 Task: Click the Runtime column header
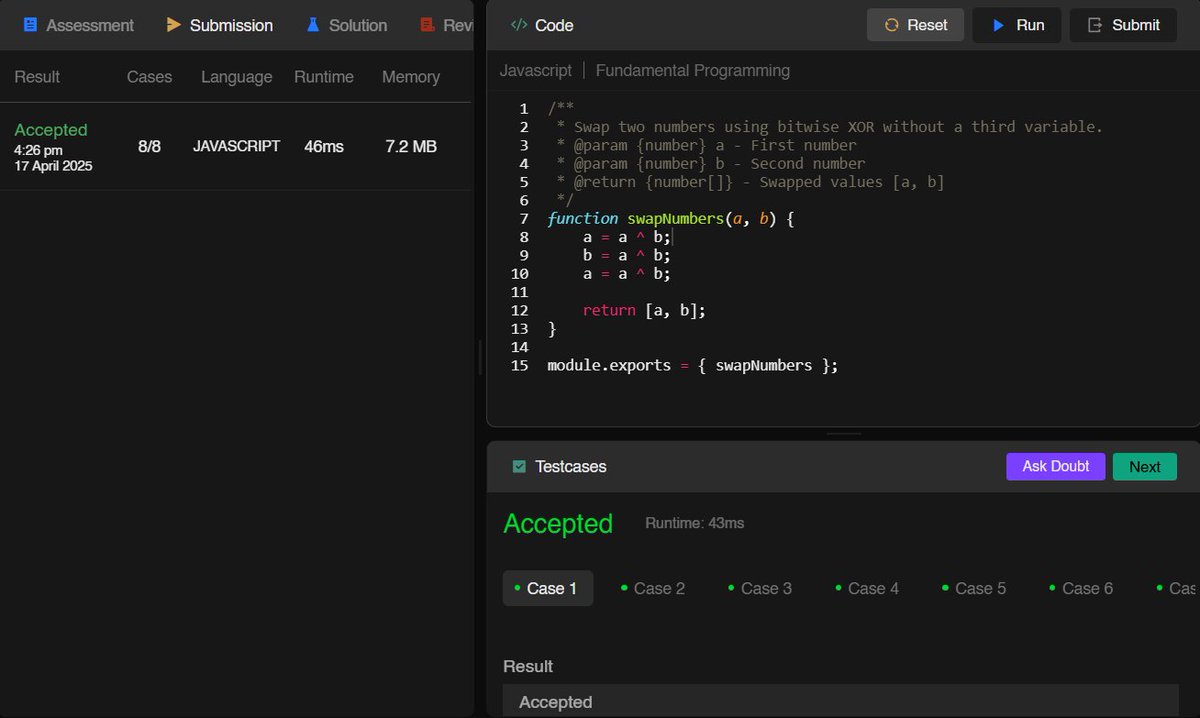pos(324,77)
